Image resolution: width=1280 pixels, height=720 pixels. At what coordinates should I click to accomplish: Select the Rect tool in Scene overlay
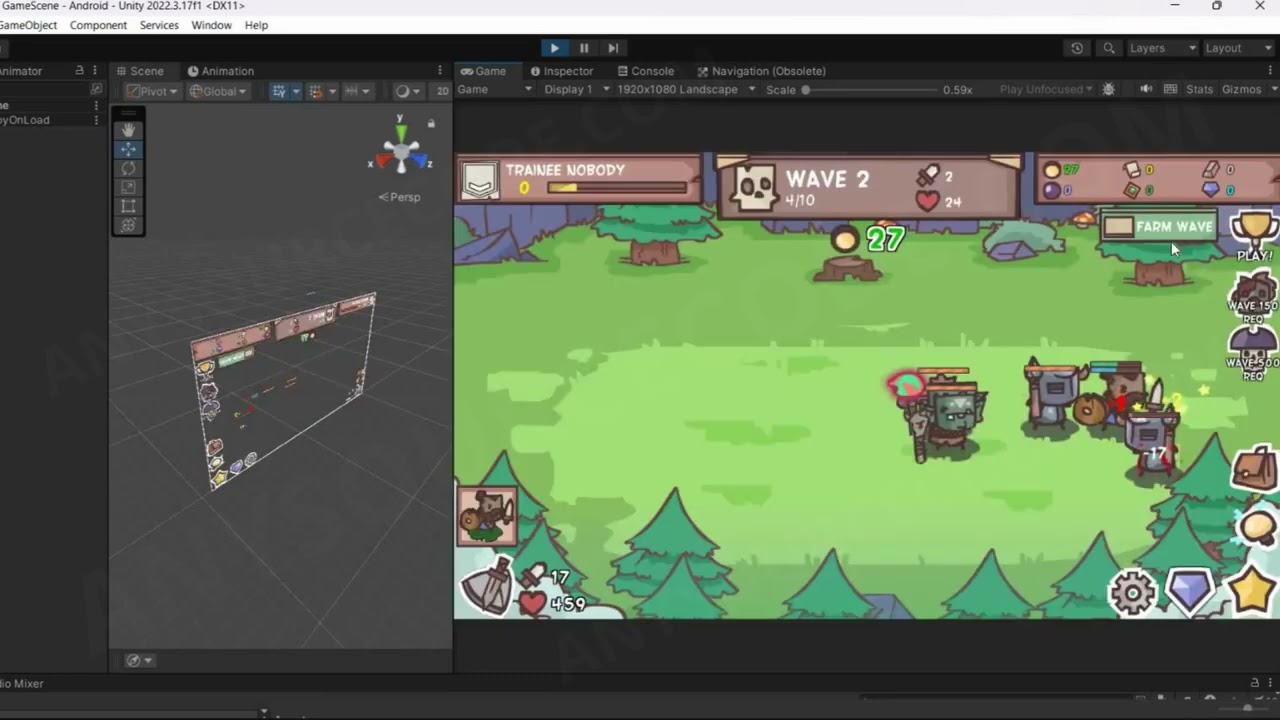pos(128,206)
